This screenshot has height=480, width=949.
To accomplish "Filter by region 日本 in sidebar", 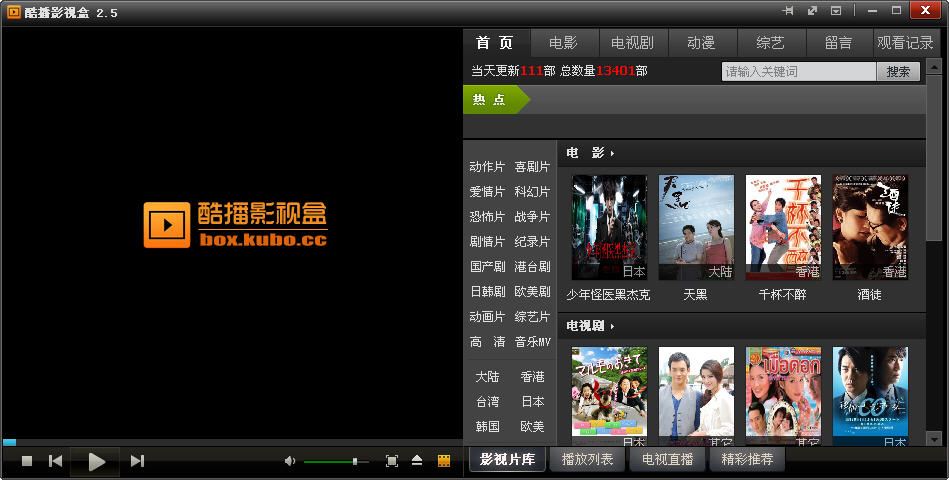I will point(532,402).
